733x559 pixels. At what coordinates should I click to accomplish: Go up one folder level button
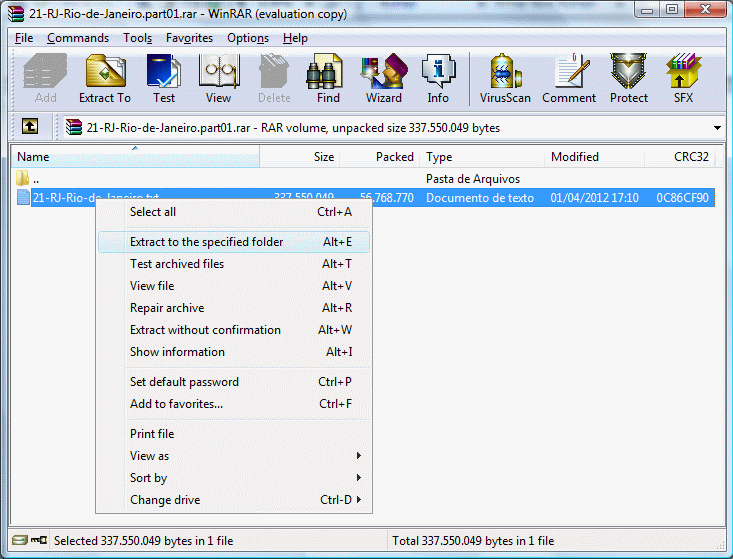click(x=31, y=128)
